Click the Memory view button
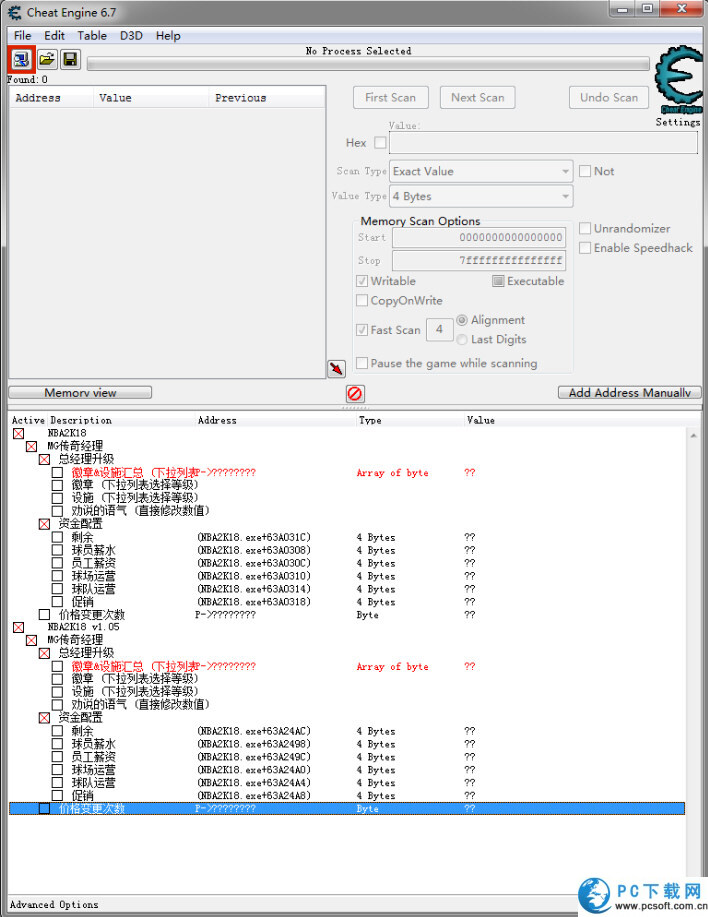Viewport: 708px width, 917px height. click(x=80, y=393)
